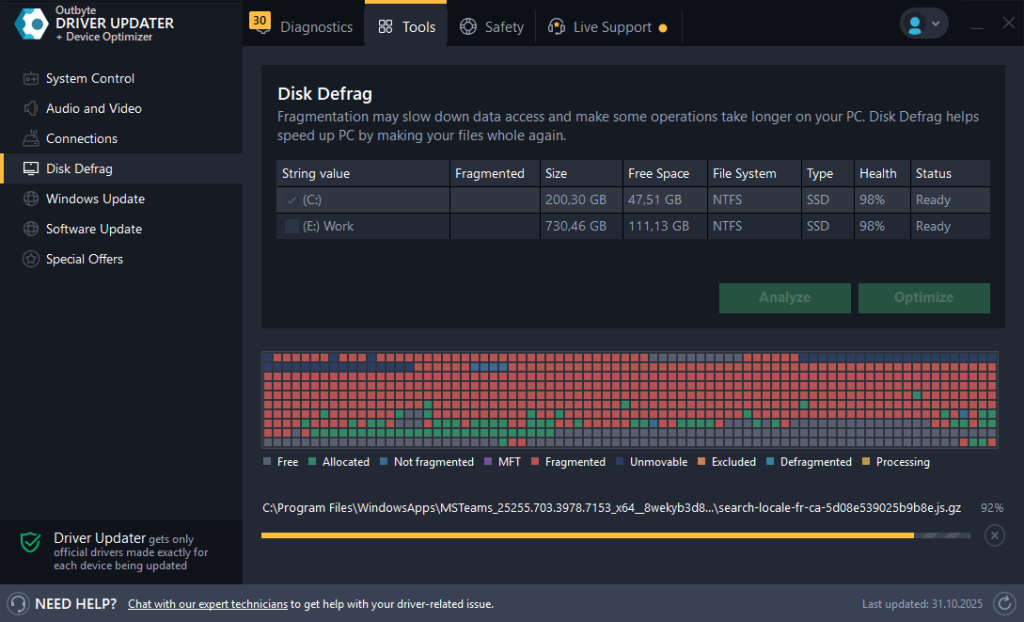Screen dimensions: 1024x622
Task: Click the Live Support headset icon
Action: [556, 27]
